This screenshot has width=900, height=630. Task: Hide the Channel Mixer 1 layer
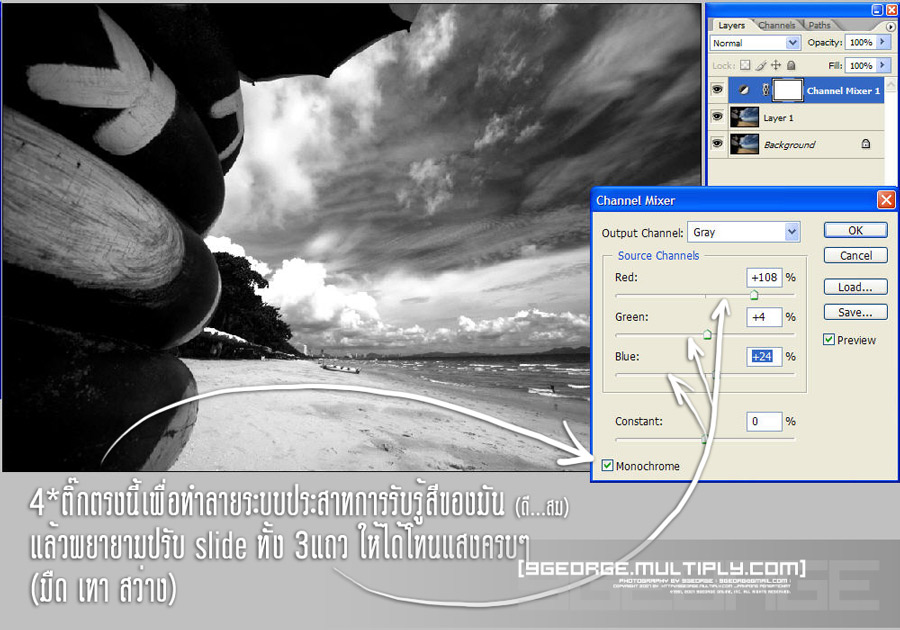[717, 91]
